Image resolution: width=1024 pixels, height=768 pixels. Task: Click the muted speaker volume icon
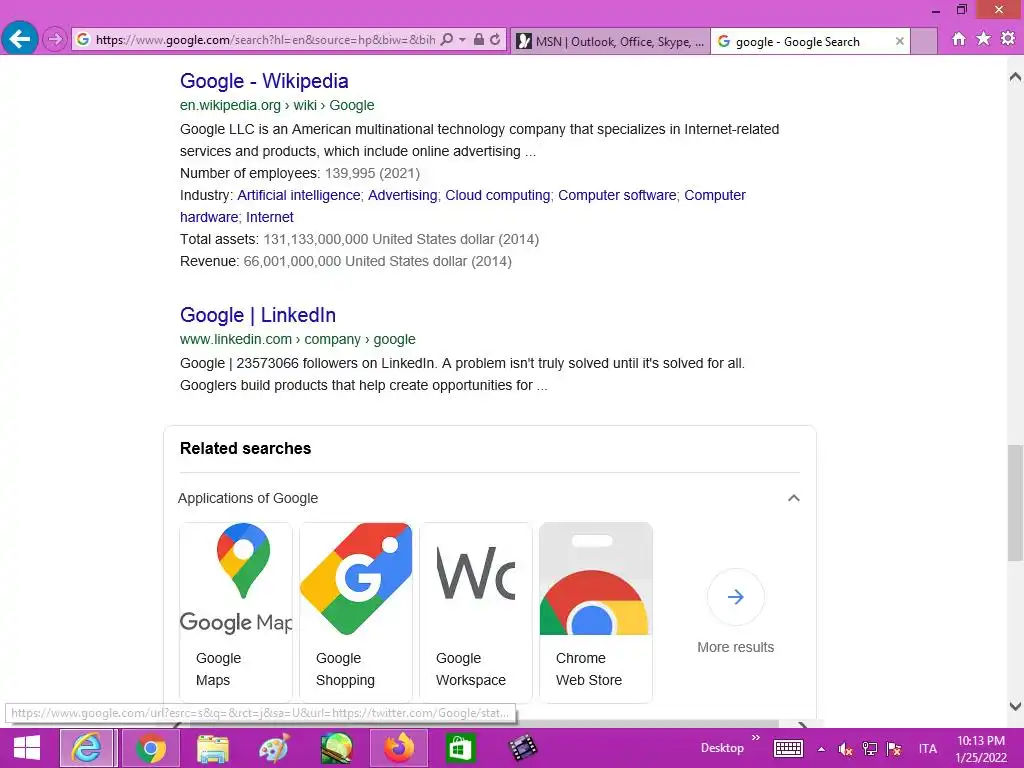(x=845, y=749)
